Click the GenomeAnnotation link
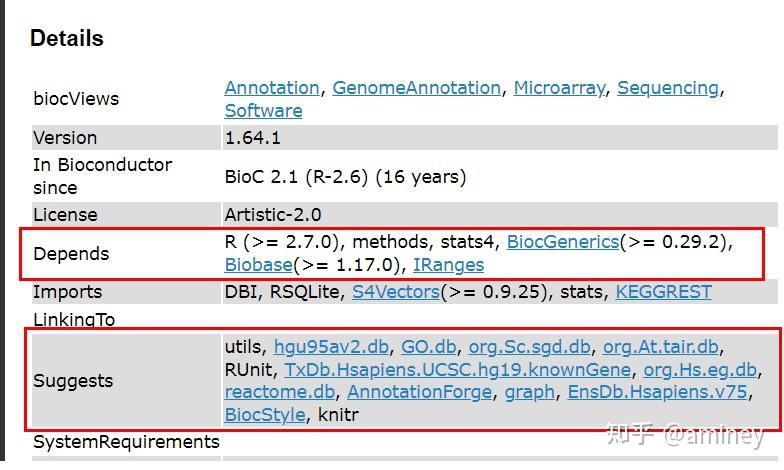784x470 pixels. click(x=416, y=88)
